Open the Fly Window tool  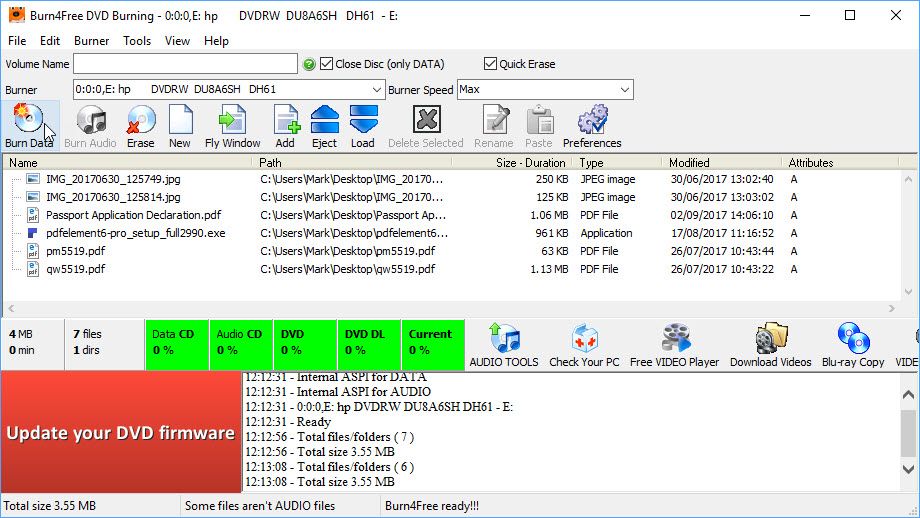point(232,126)
